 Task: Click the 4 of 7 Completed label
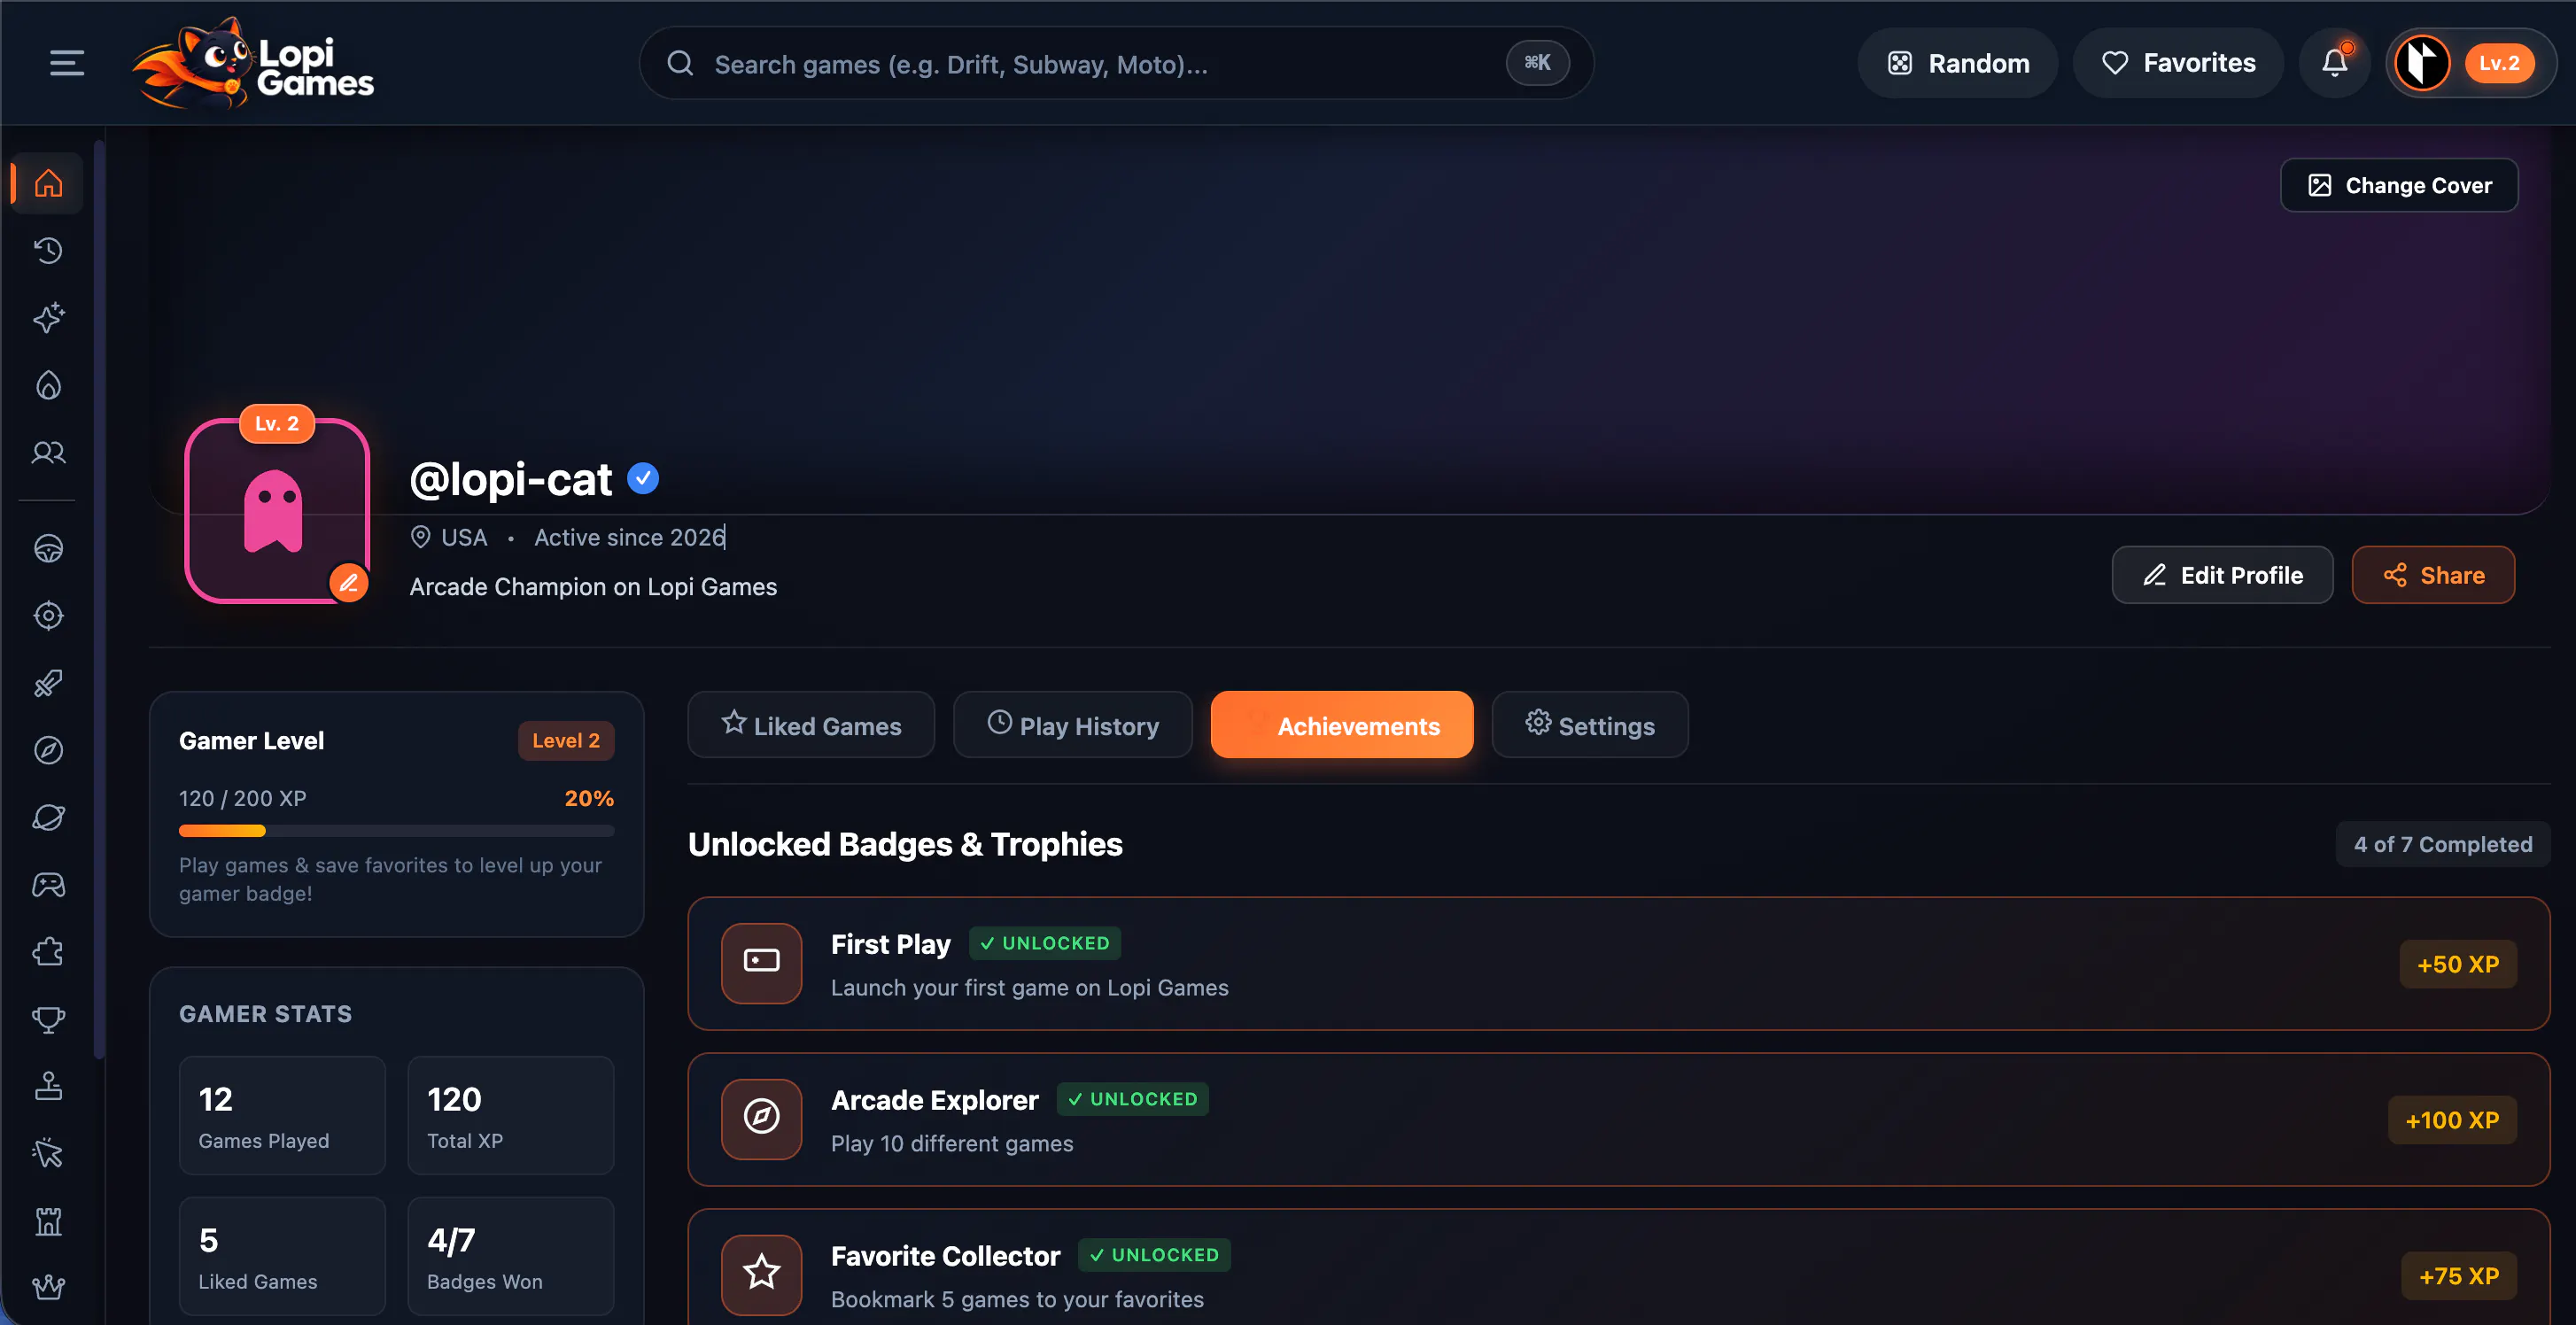point(2442,844)
